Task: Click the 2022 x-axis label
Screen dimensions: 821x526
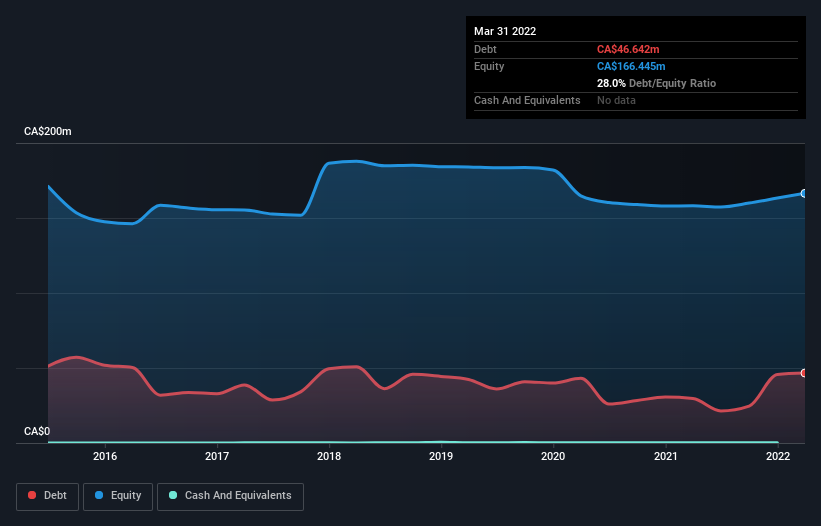Action: point(778,456)
